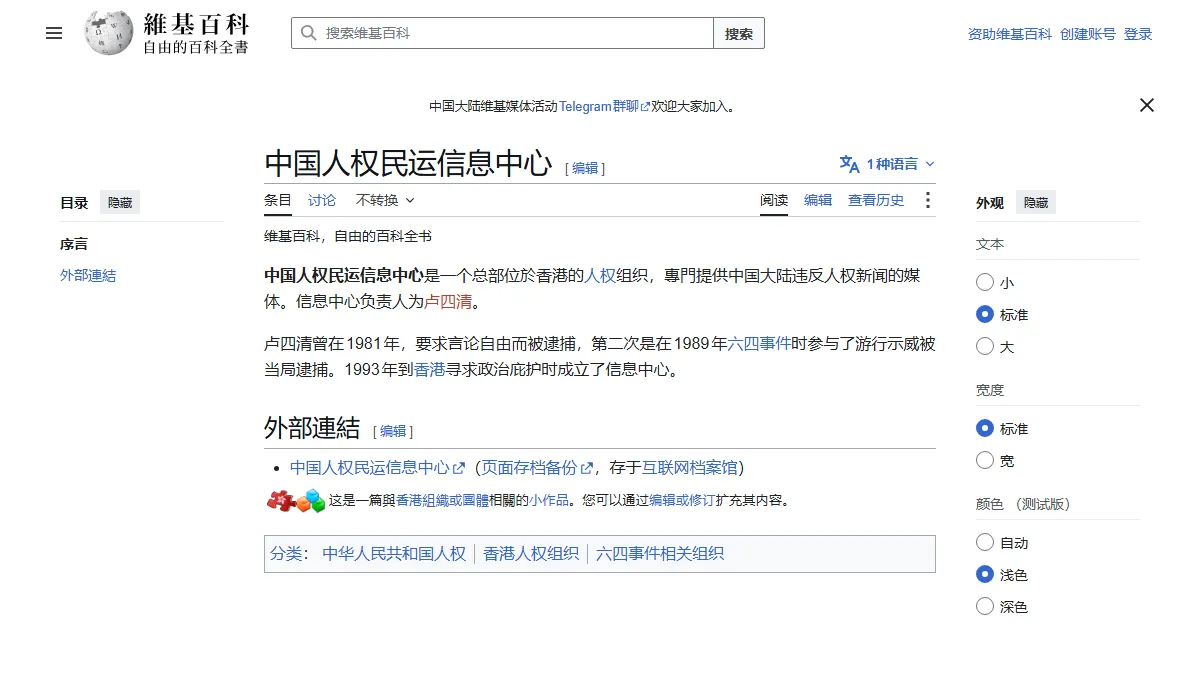The image size is (1200, 675).
Task: Close the Telegram notice banner
Action: tap(1147, 105)
